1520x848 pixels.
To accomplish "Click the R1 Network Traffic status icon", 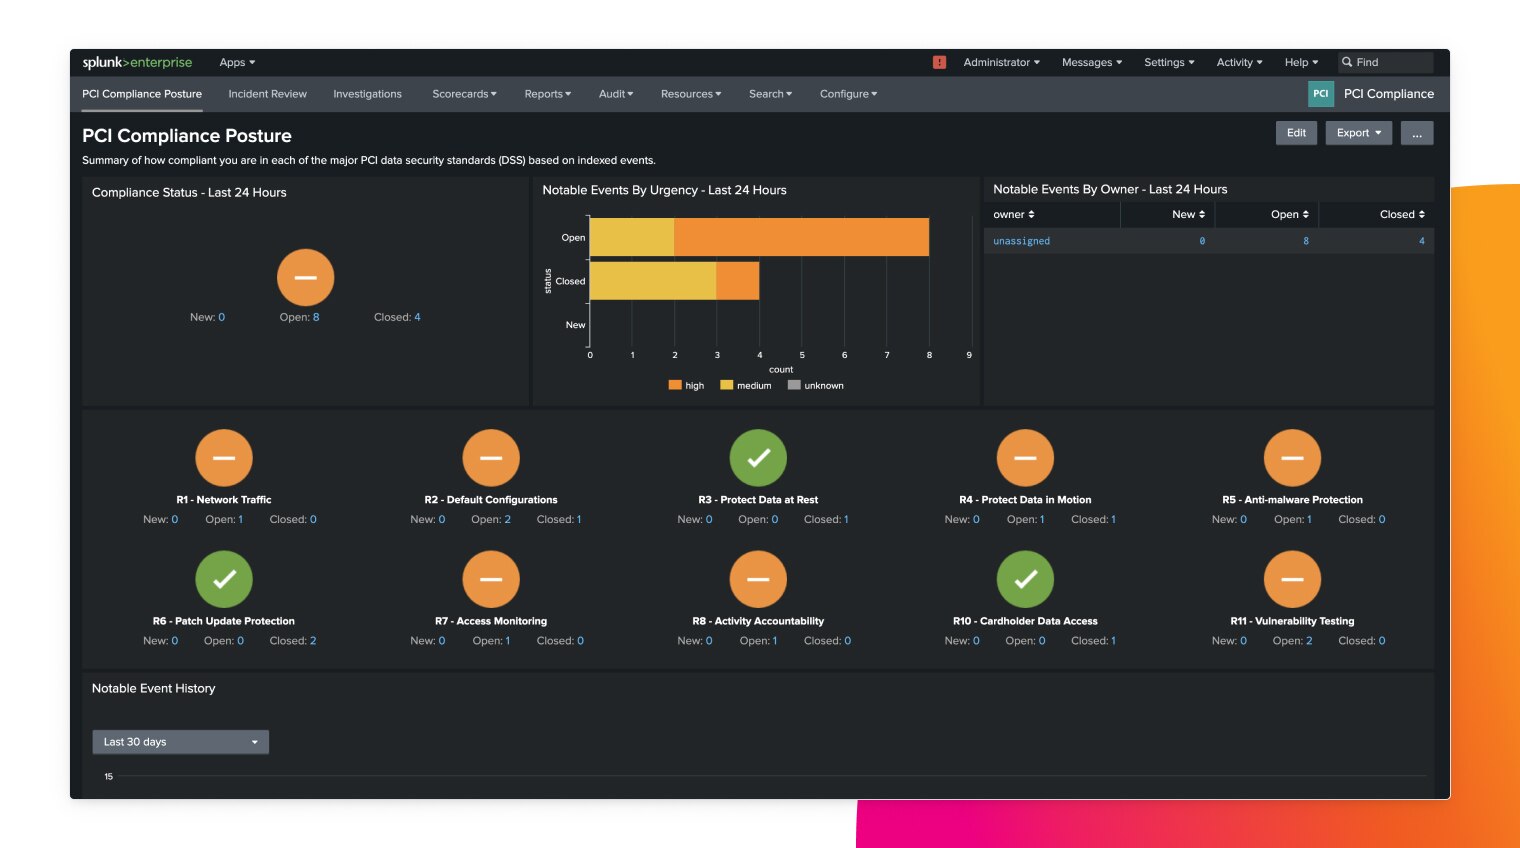I will point(224,458).
